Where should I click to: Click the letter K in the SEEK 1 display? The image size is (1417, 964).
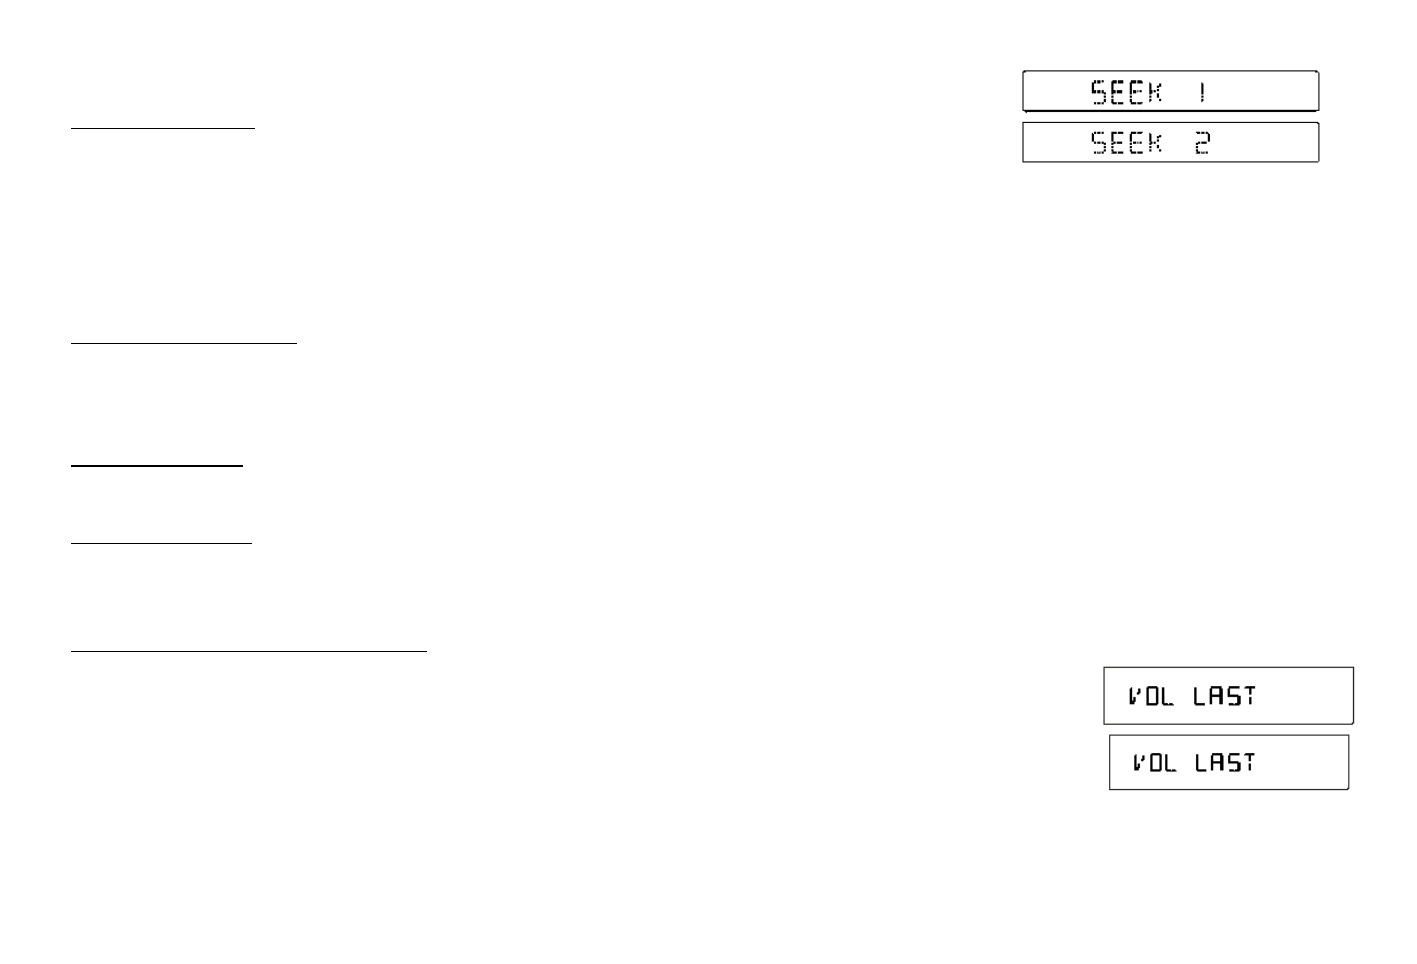click(x=1155, y=92)
